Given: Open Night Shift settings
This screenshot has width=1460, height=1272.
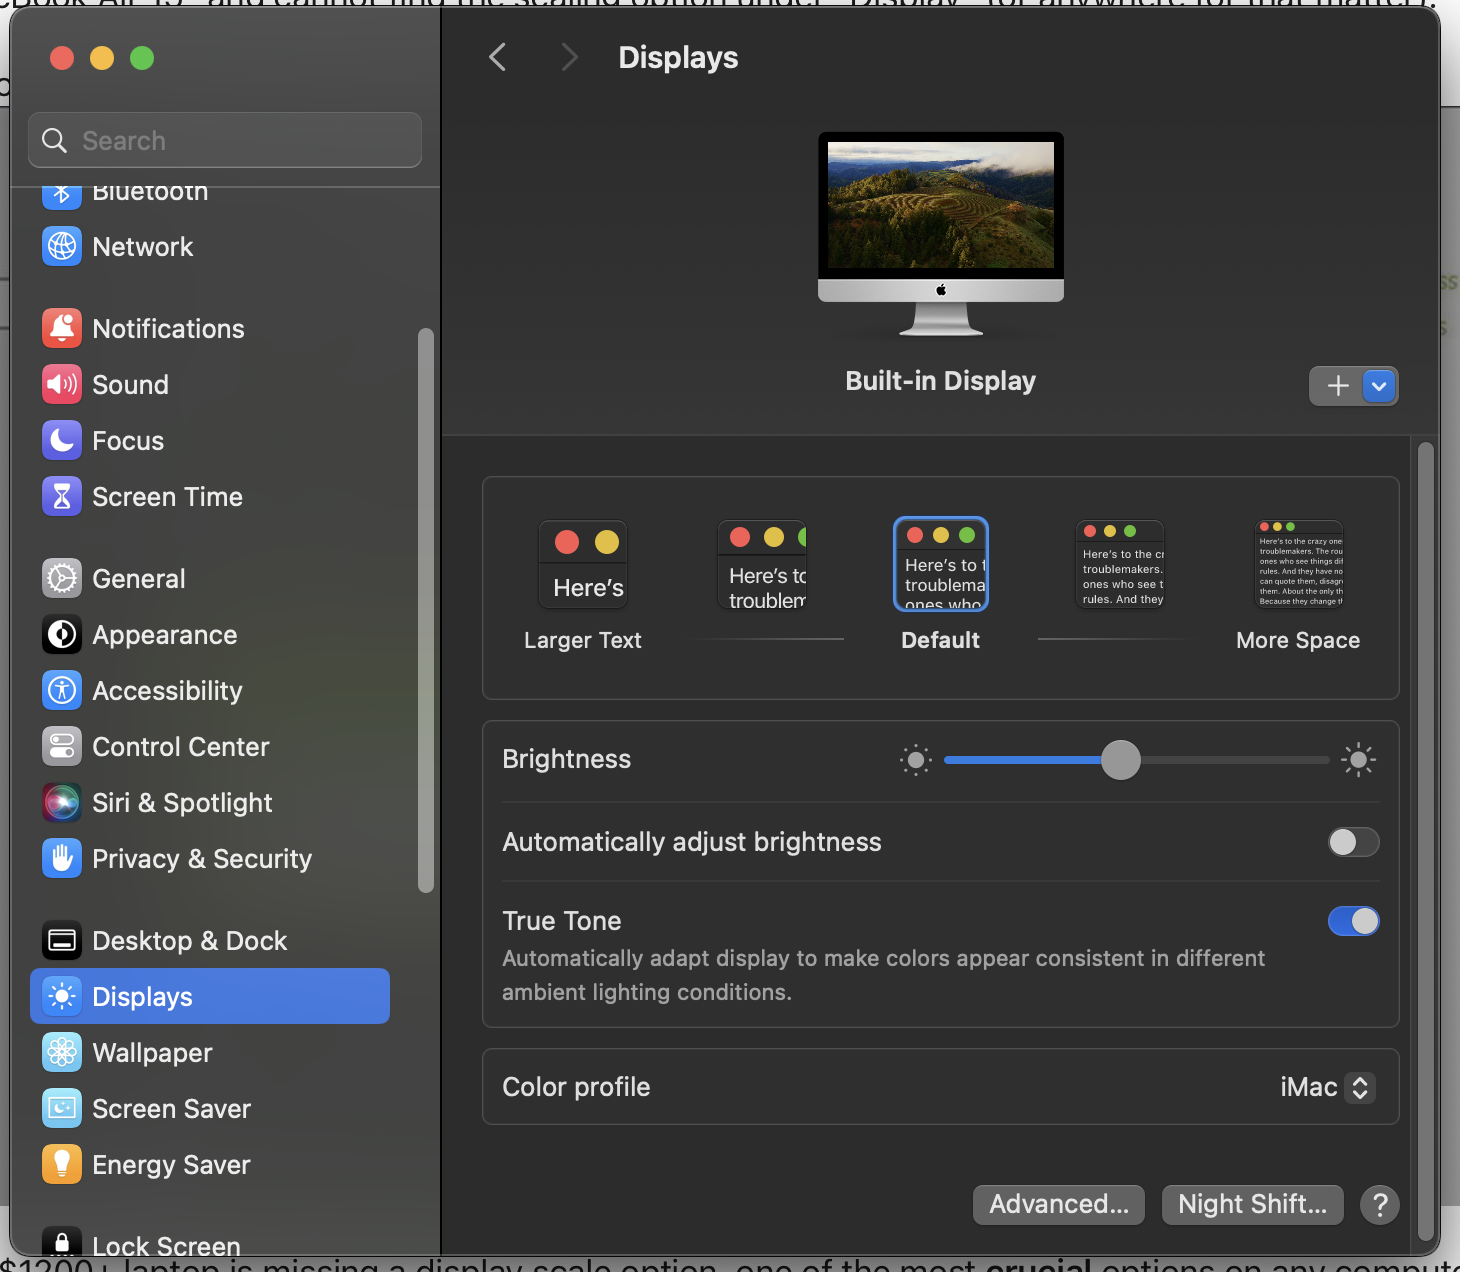Looking at the screenshot, I should pyautogui.click(x=1252, y=1204).
